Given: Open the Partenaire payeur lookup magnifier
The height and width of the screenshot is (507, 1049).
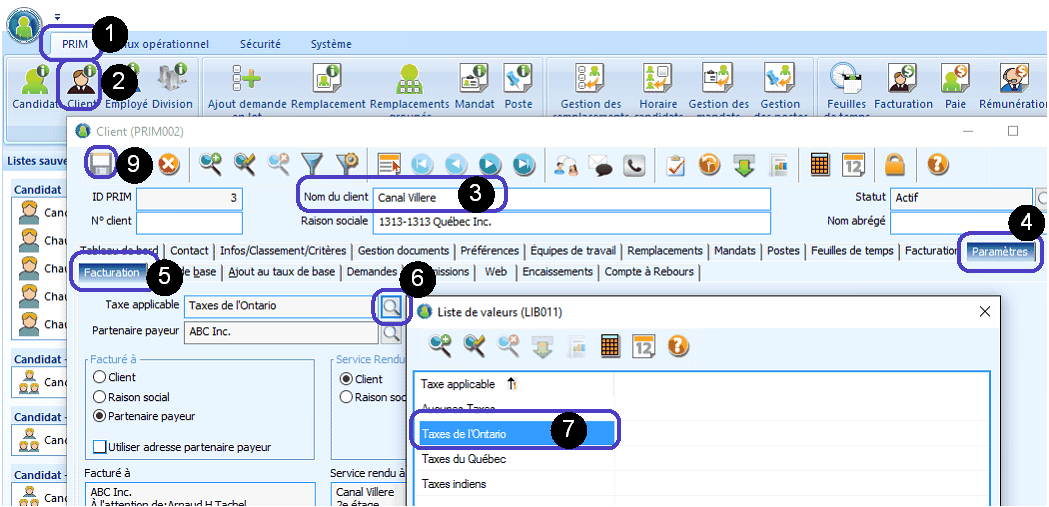Looking at the screenshot, I should coord(391,332).
